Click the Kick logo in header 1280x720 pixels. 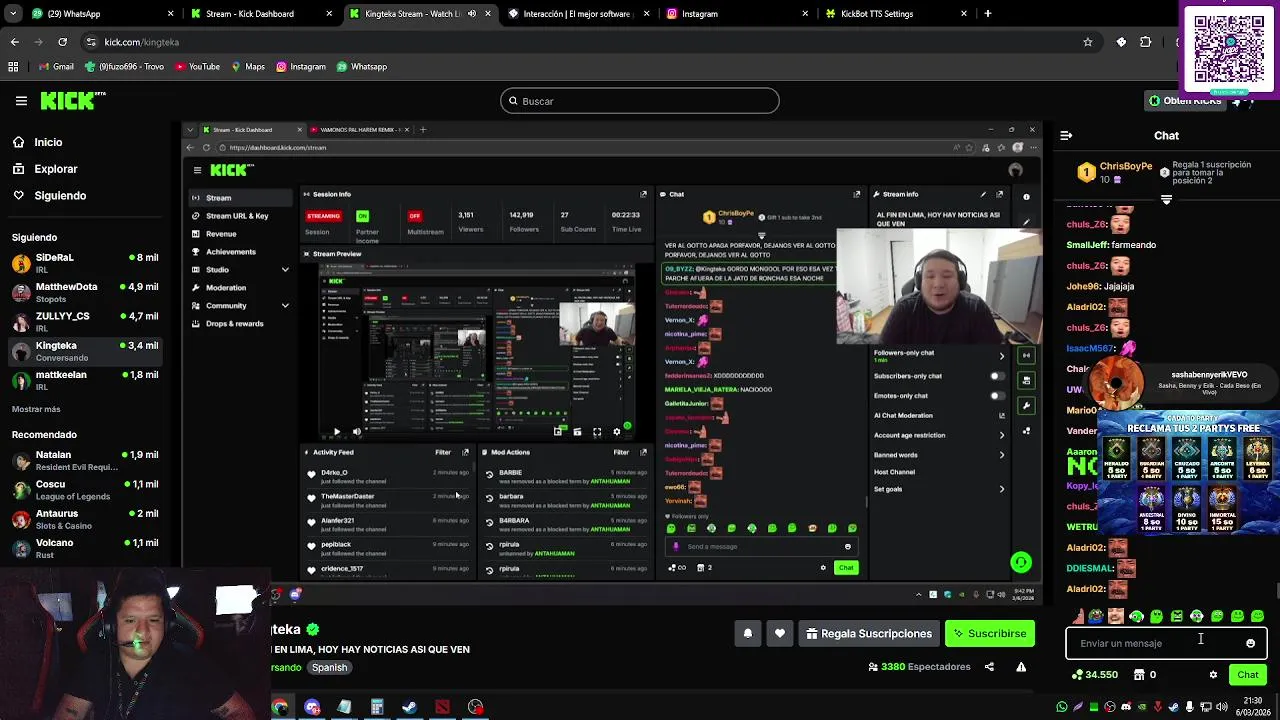(73, 100)
